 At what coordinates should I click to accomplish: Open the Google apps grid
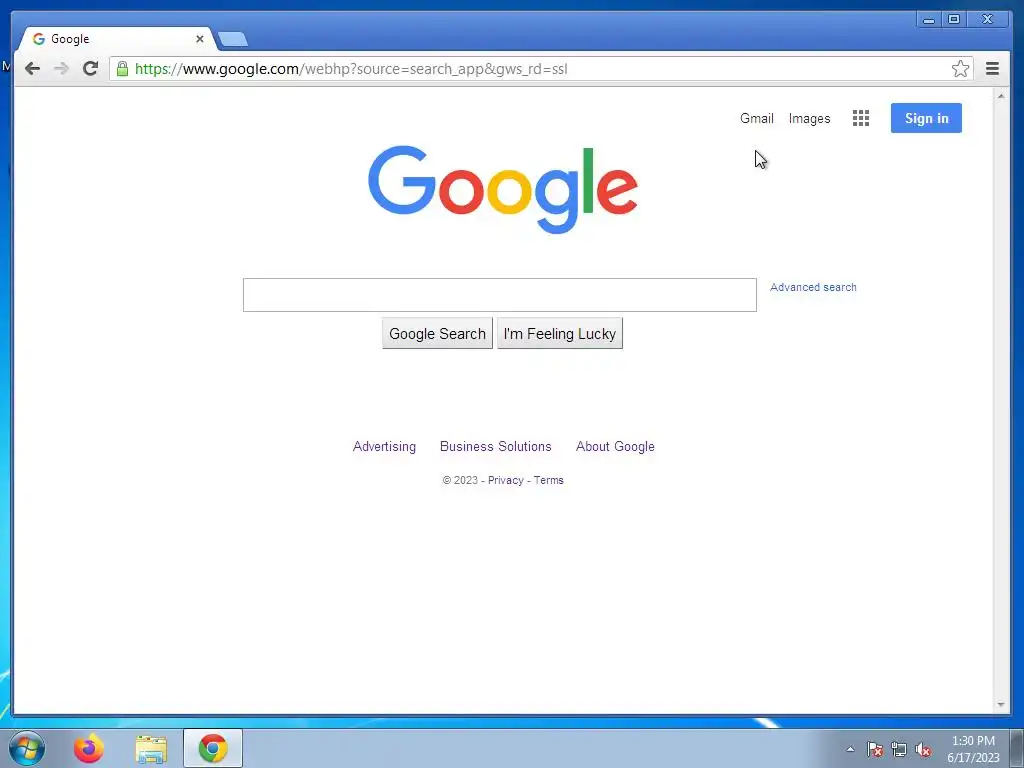pyautogui.click(x=861, y=118)
